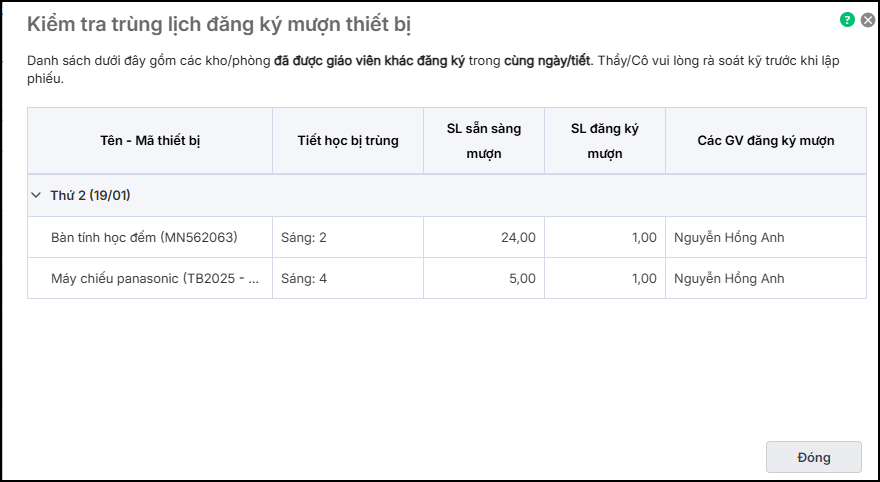Click Nguyễn Hồng Anh in the Máy chiếu row
This screenshot has height=482, width=880.
pyautogui.click(x=729, y=279)
